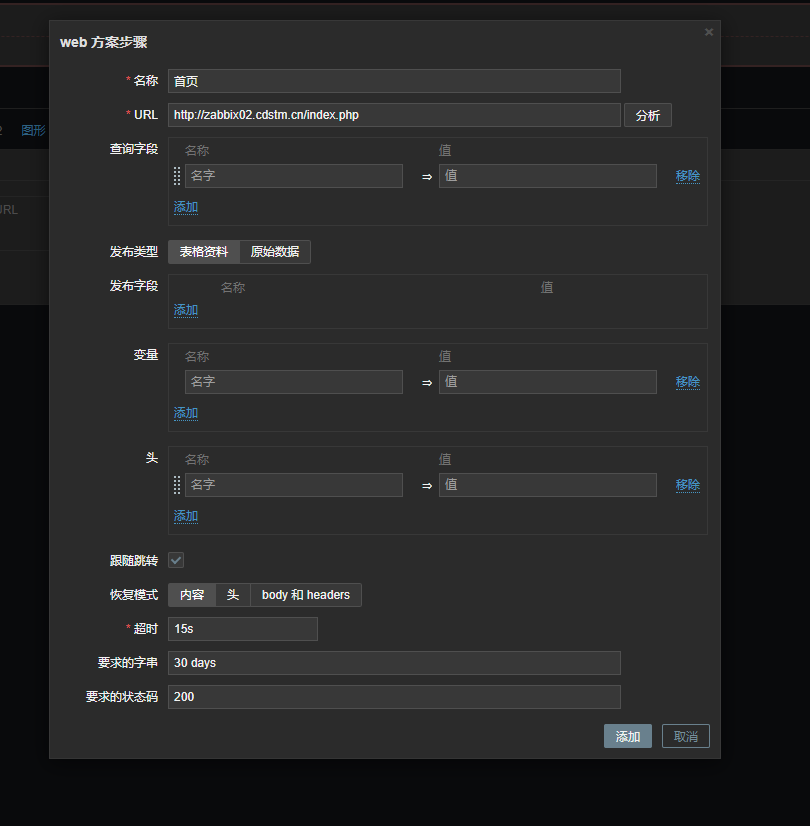810x826 pixels.
Task: Grab the drag handle on the 头 row
Action: [x=177, y=485]
